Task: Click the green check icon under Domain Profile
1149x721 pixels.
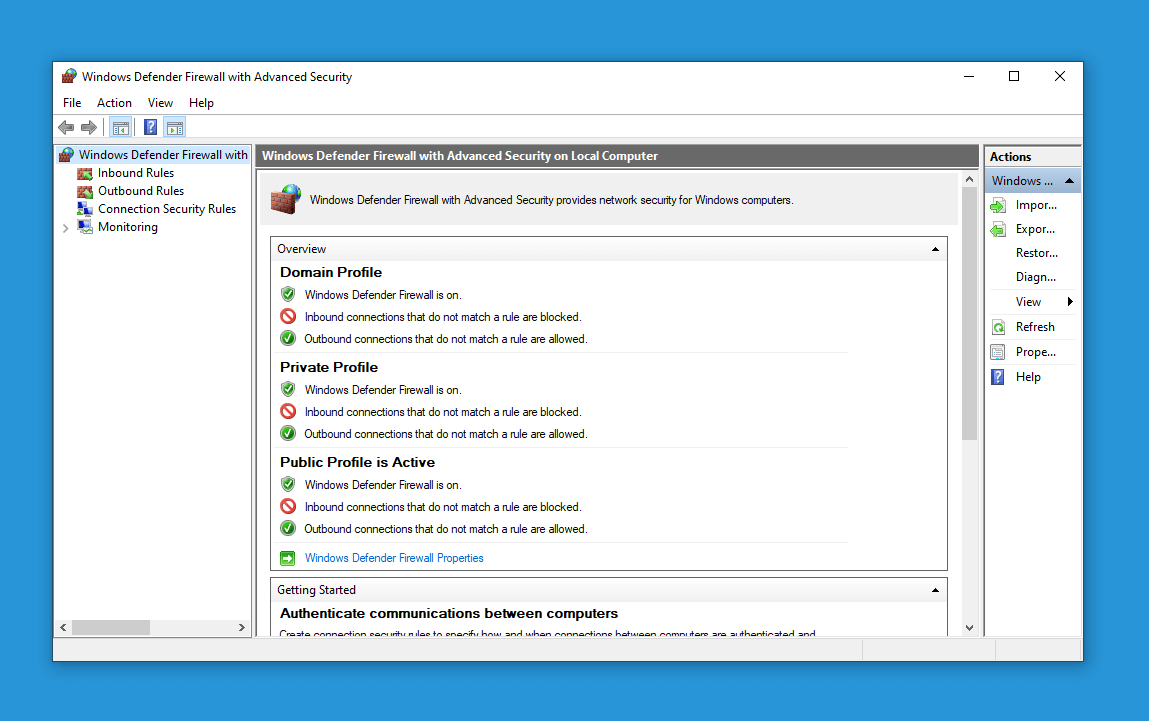Action: [x=288, y=339]
